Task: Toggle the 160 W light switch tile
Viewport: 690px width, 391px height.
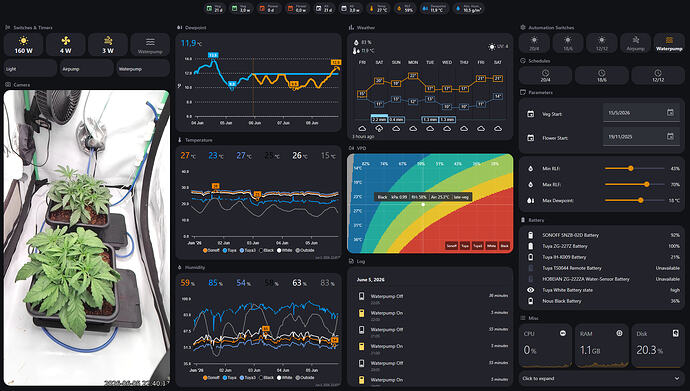Action: coord(23,45)
